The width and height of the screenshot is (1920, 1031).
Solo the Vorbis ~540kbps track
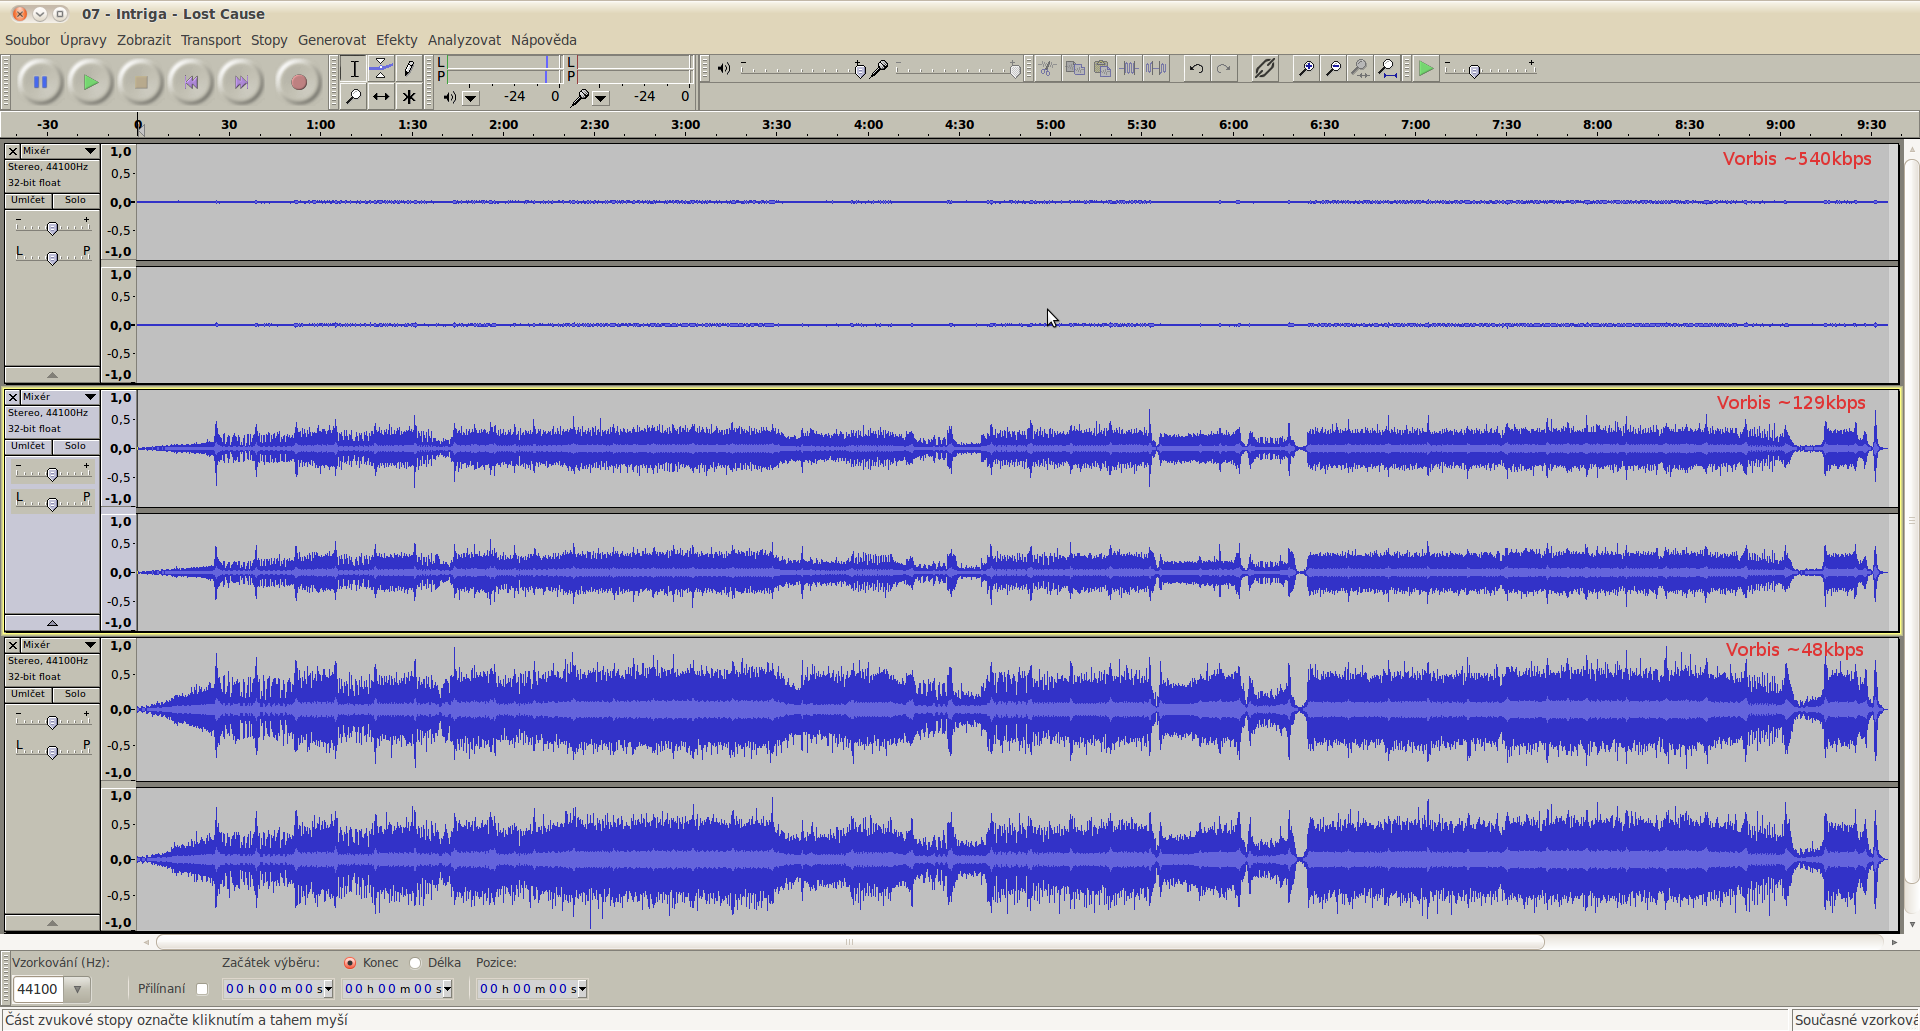click(x=75, y=200)
